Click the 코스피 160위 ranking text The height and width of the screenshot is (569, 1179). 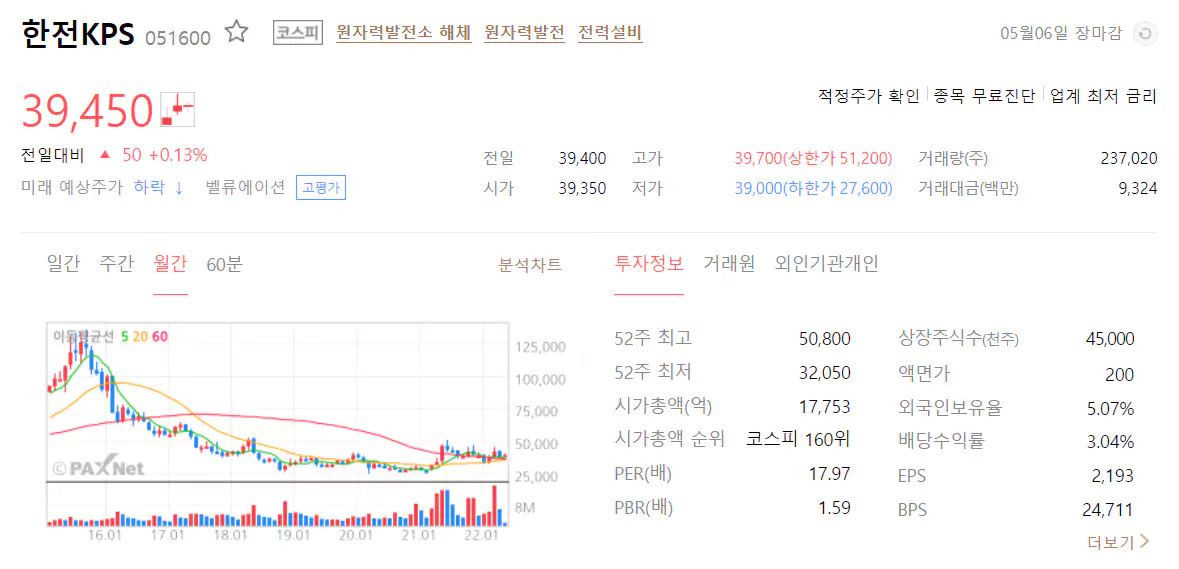[798, 440]
